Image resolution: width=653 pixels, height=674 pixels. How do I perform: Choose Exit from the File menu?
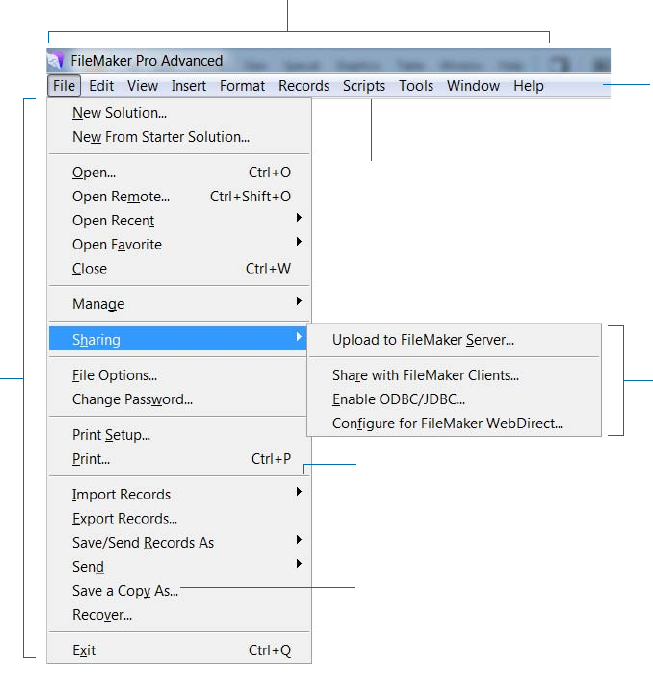point(179,650)
